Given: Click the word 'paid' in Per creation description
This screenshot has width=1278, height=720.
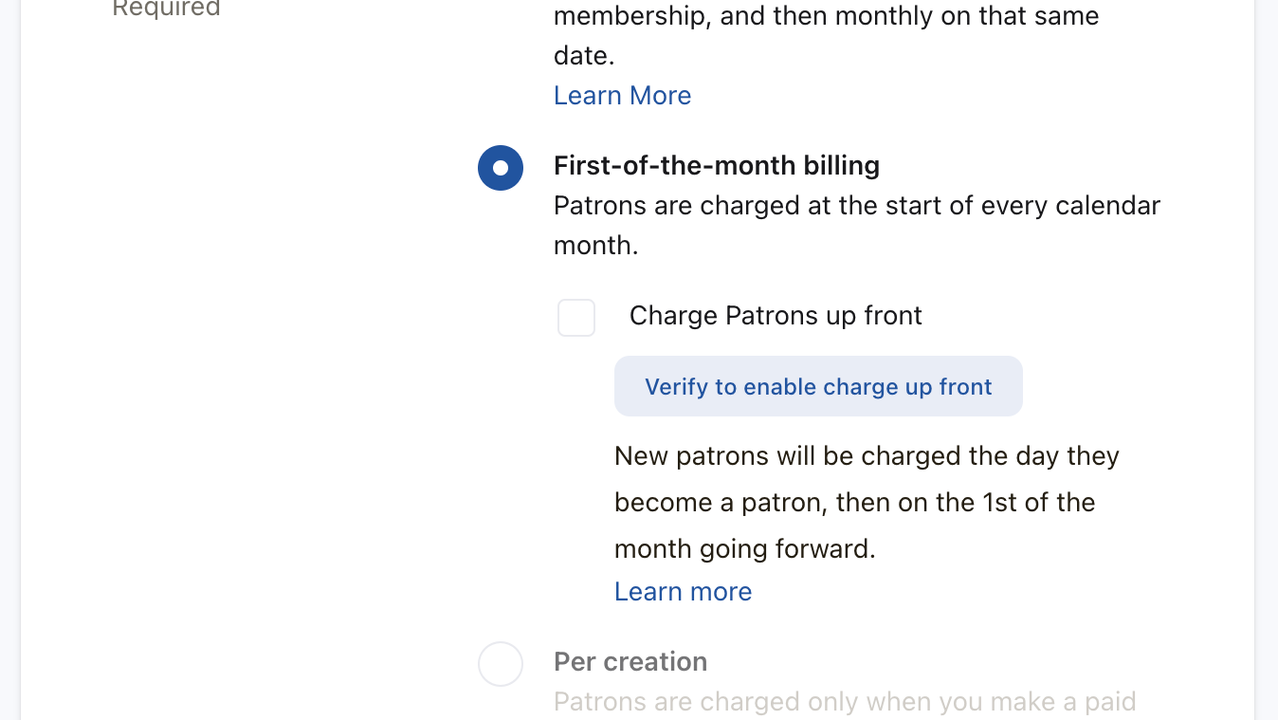Looking at the screenshot, I should click(1108, 702).
